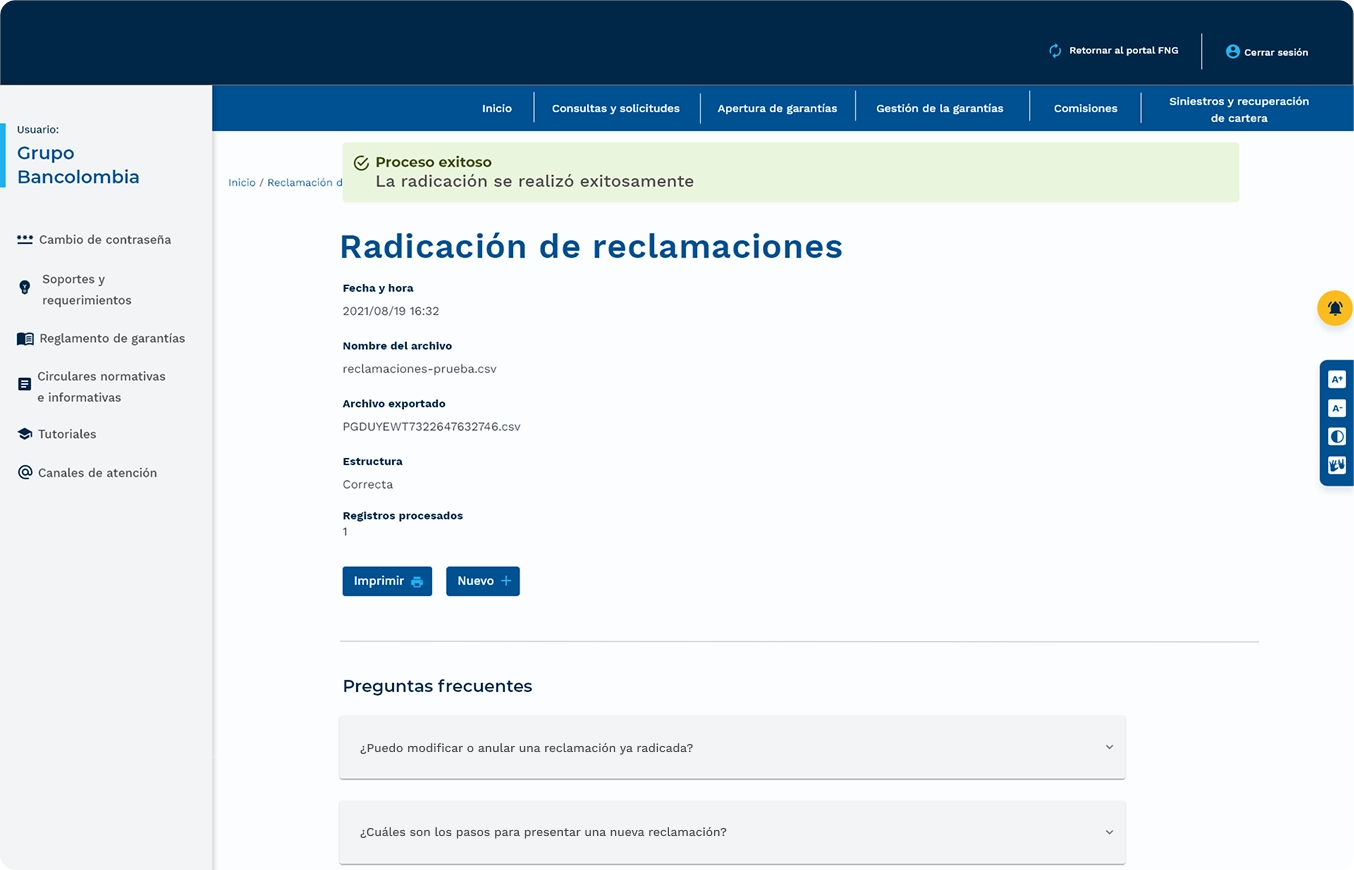Click the check-circle icon in success banner
This screenshot has width=1354, height=870.
tap(361, 163)
